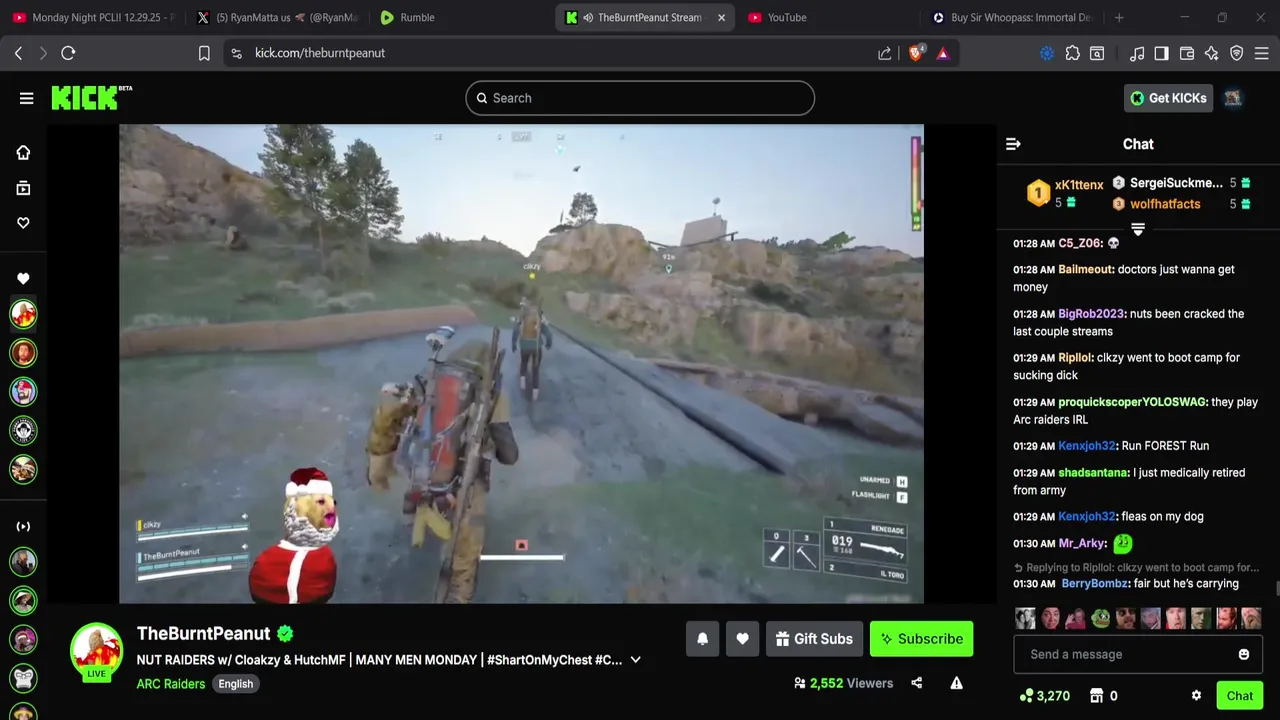Open a new browser tab
The width and height of the screenshot is (1280, 720).
(1119, 17)
